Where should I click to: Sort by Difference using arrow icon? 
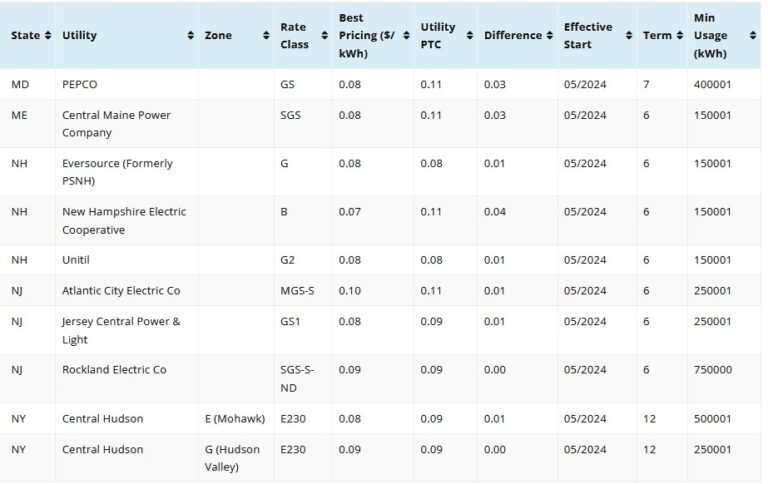tap(549, 36)
